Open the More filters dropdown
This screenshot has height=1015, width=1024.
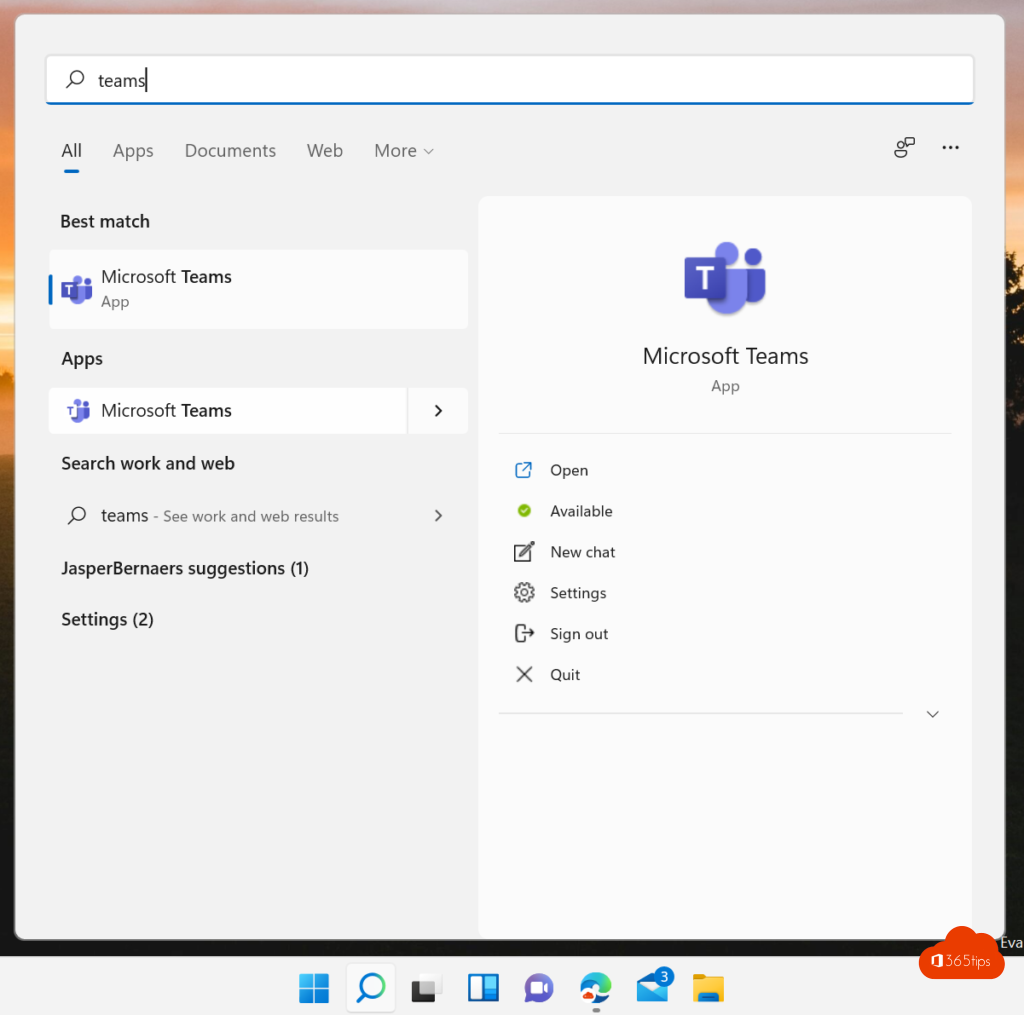click(404, 151)
